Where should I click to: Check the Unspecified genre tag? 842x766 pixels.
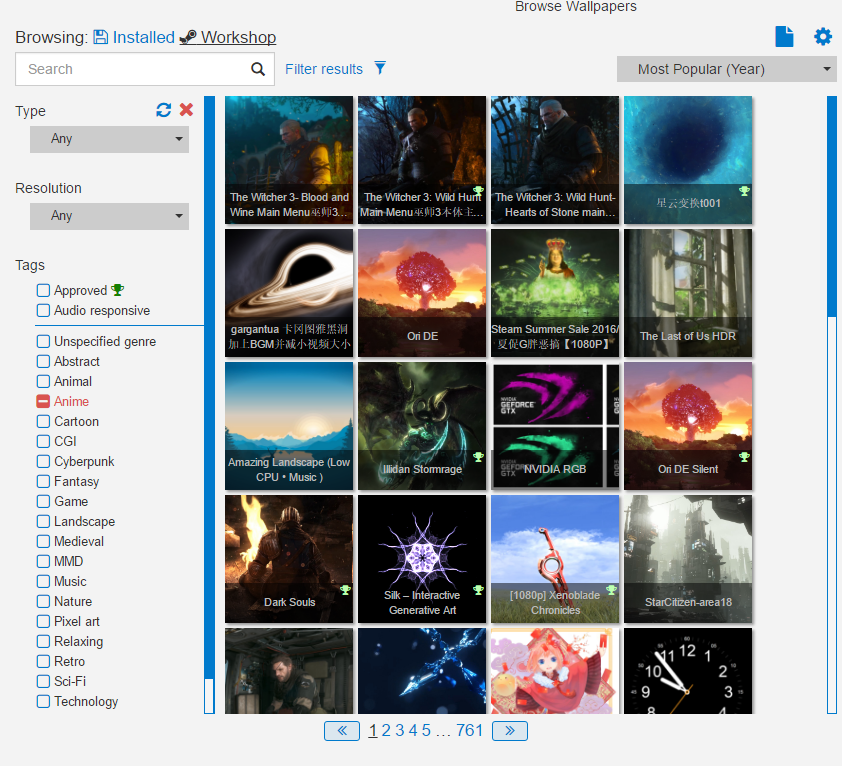point(43,342)
